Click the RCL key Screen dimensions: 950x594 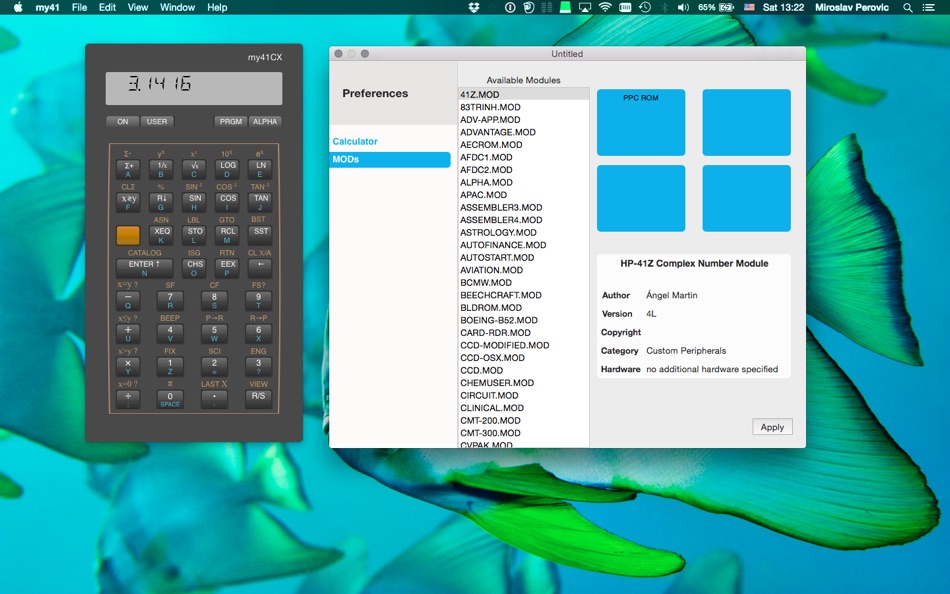coord(228,235)
